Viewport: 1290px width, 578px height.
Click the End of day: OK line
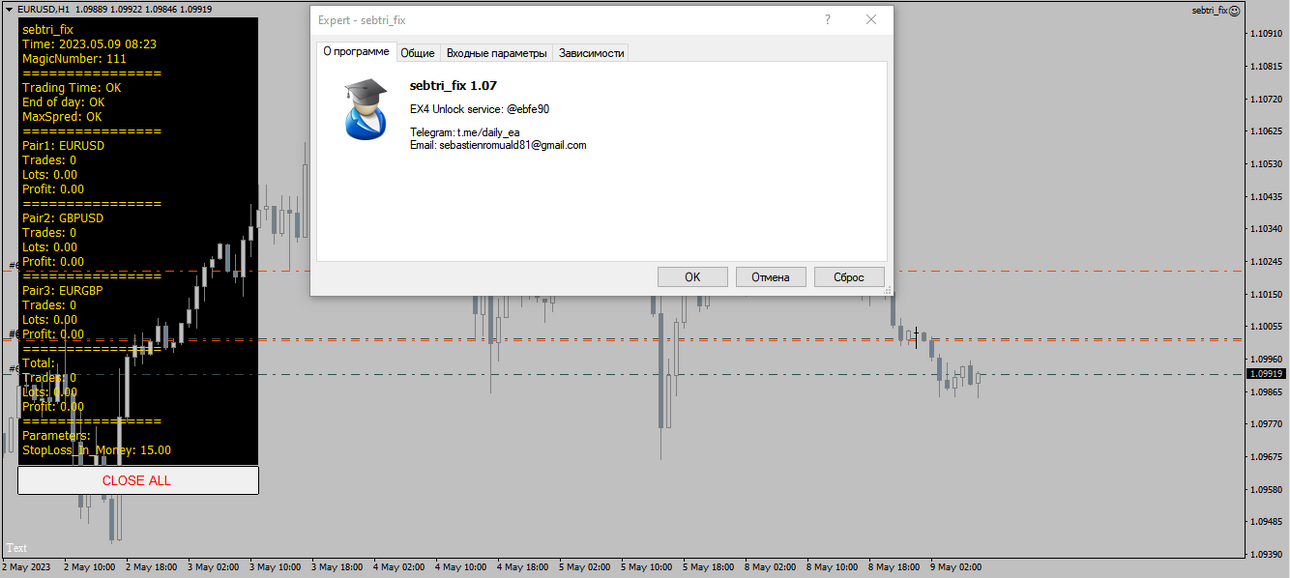point(63,102)
